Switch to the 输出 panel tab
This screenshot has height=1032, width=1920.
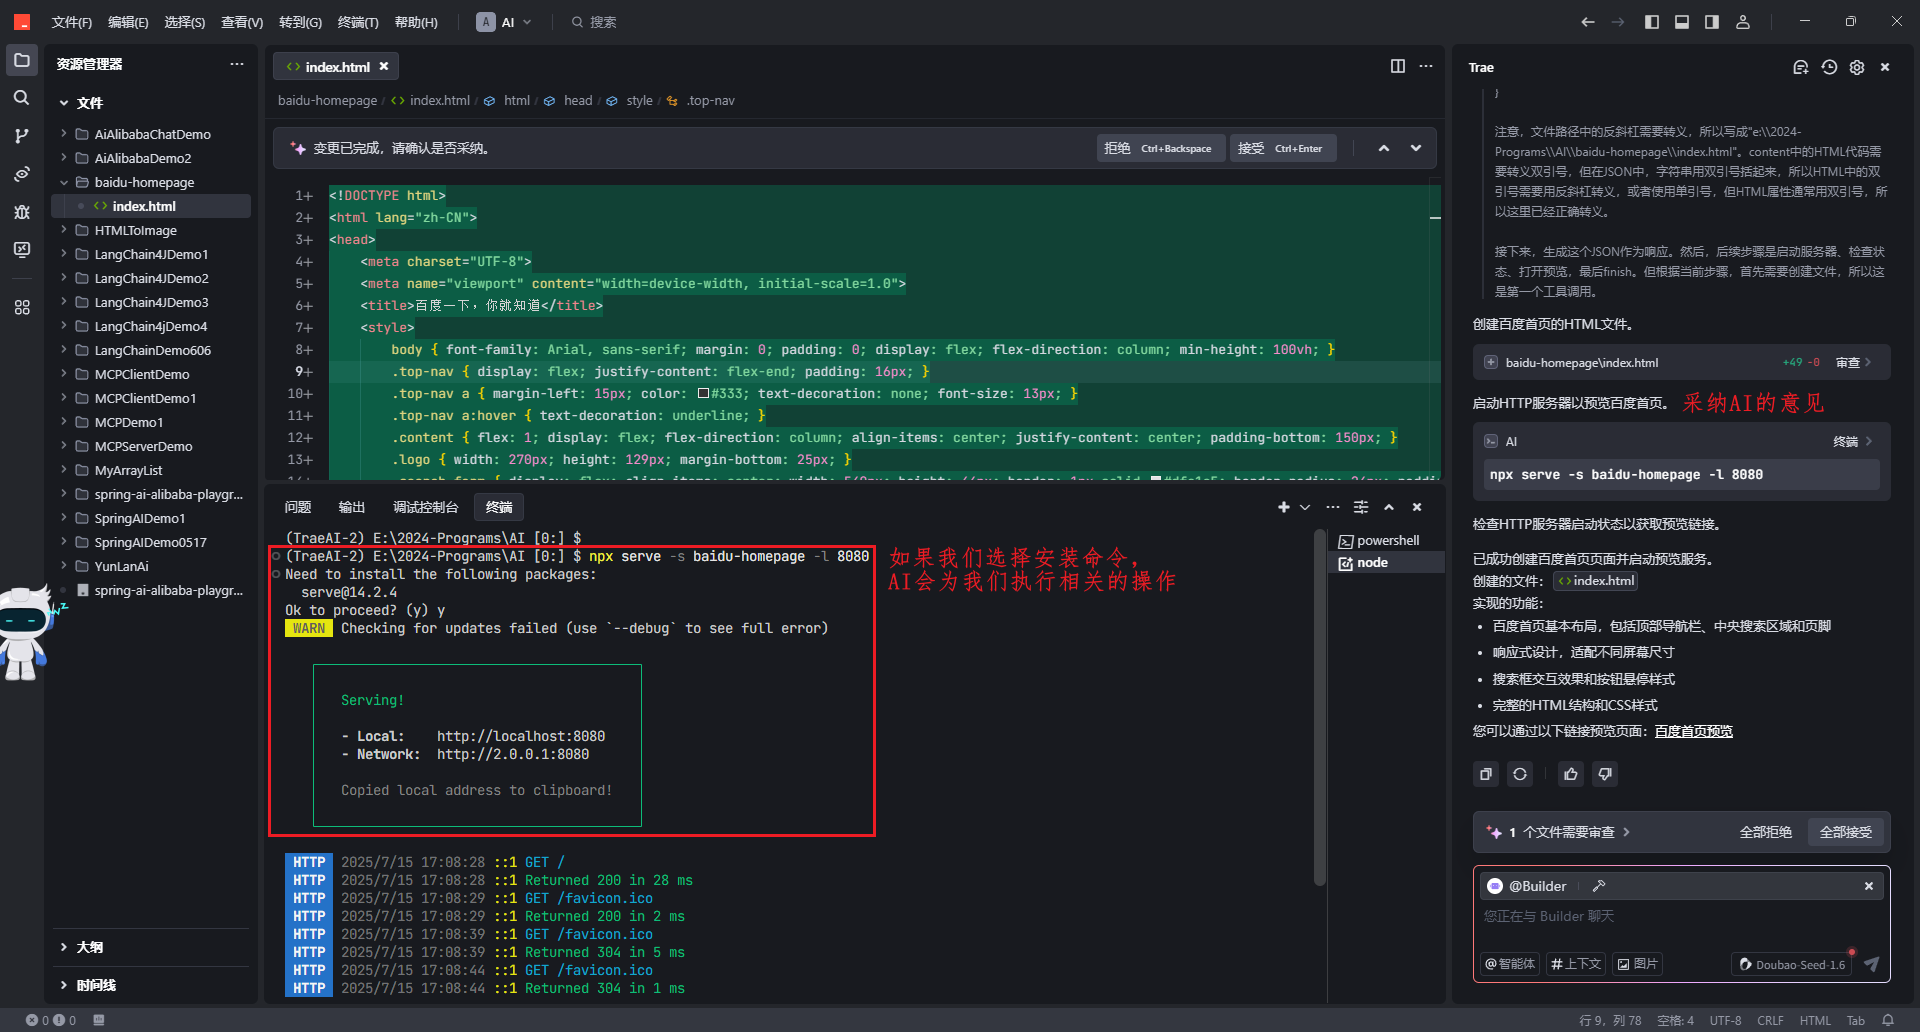coord(352,507)
